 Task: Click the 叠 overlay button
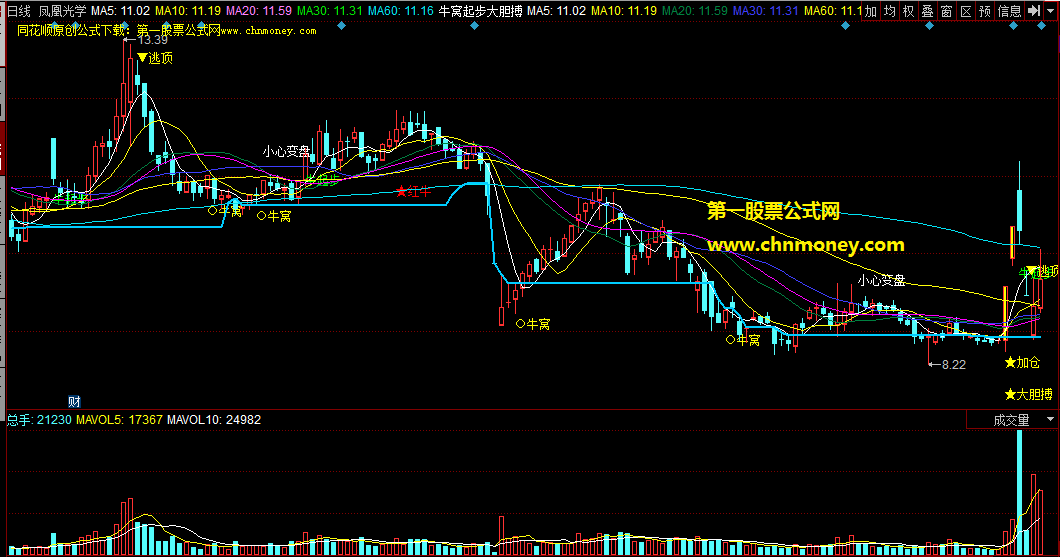[928, 11]
